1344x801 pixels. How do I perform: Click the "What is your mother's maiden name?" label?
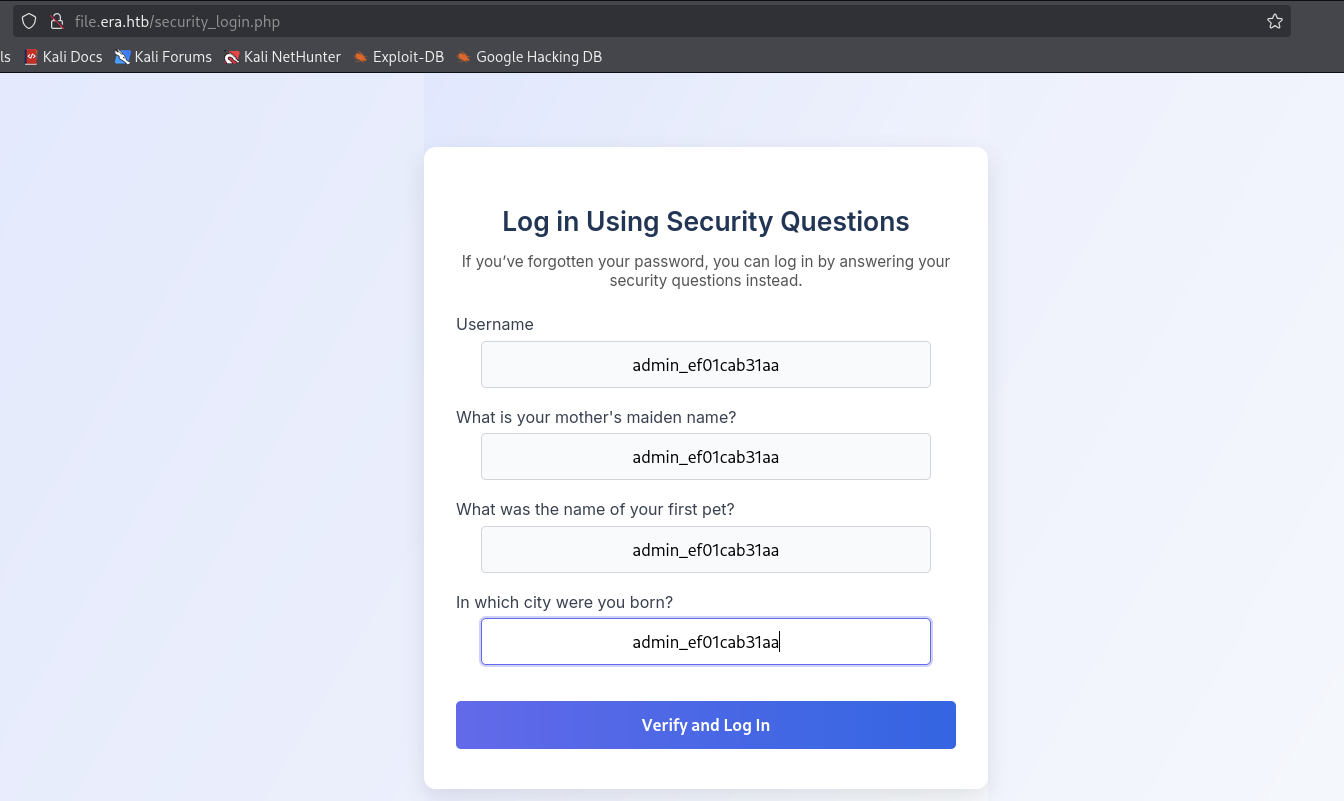pos(596,417)
